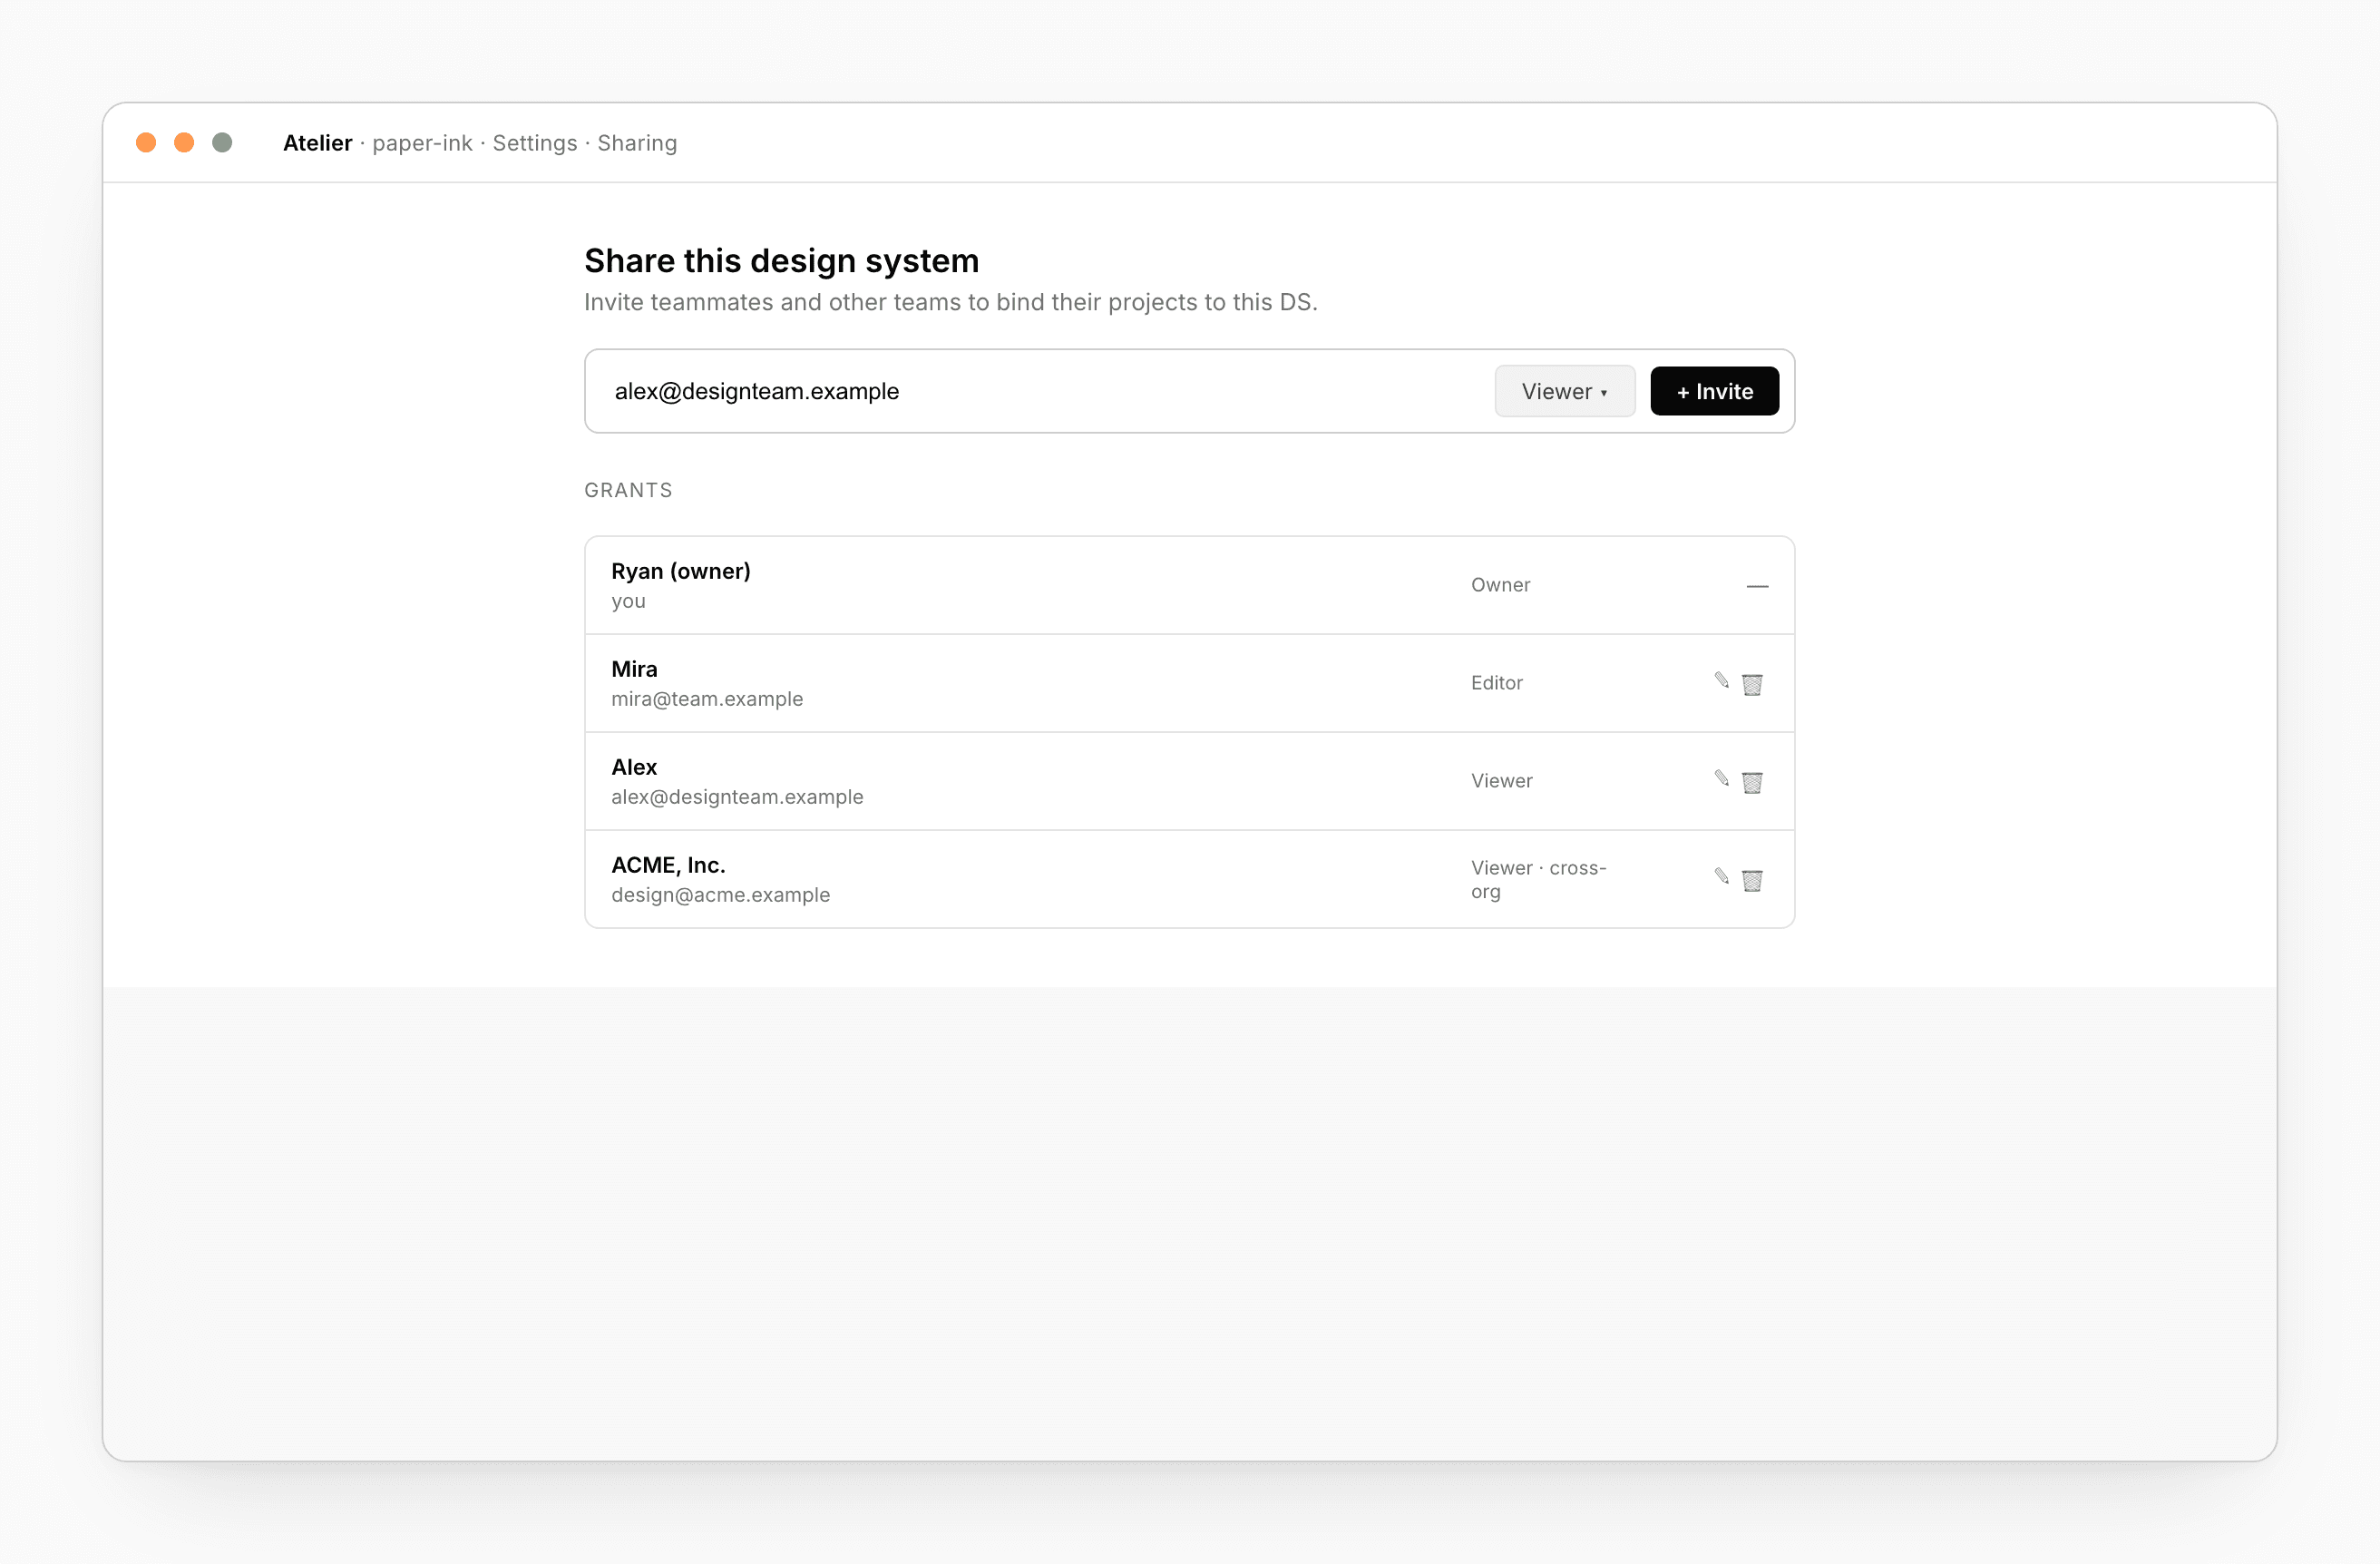Viewport: 2380px width, 1564px height.
Task: Go to paper-ink in the breadcrumb
Action: (422, 143)
